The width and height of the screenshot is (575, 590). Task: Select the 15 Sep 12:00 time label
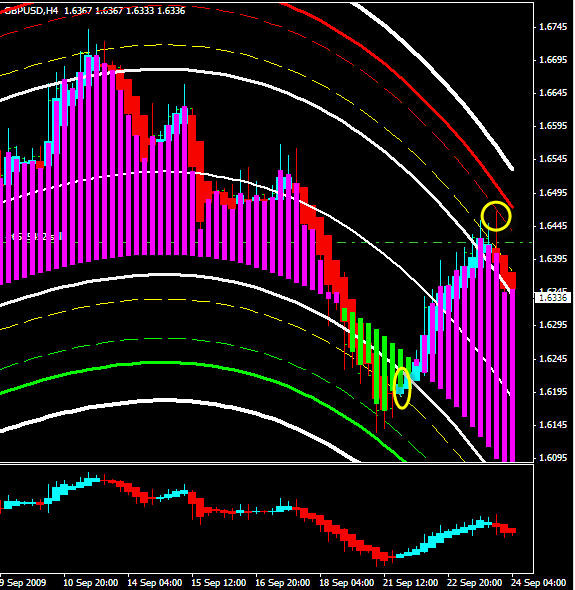point(219,582)
